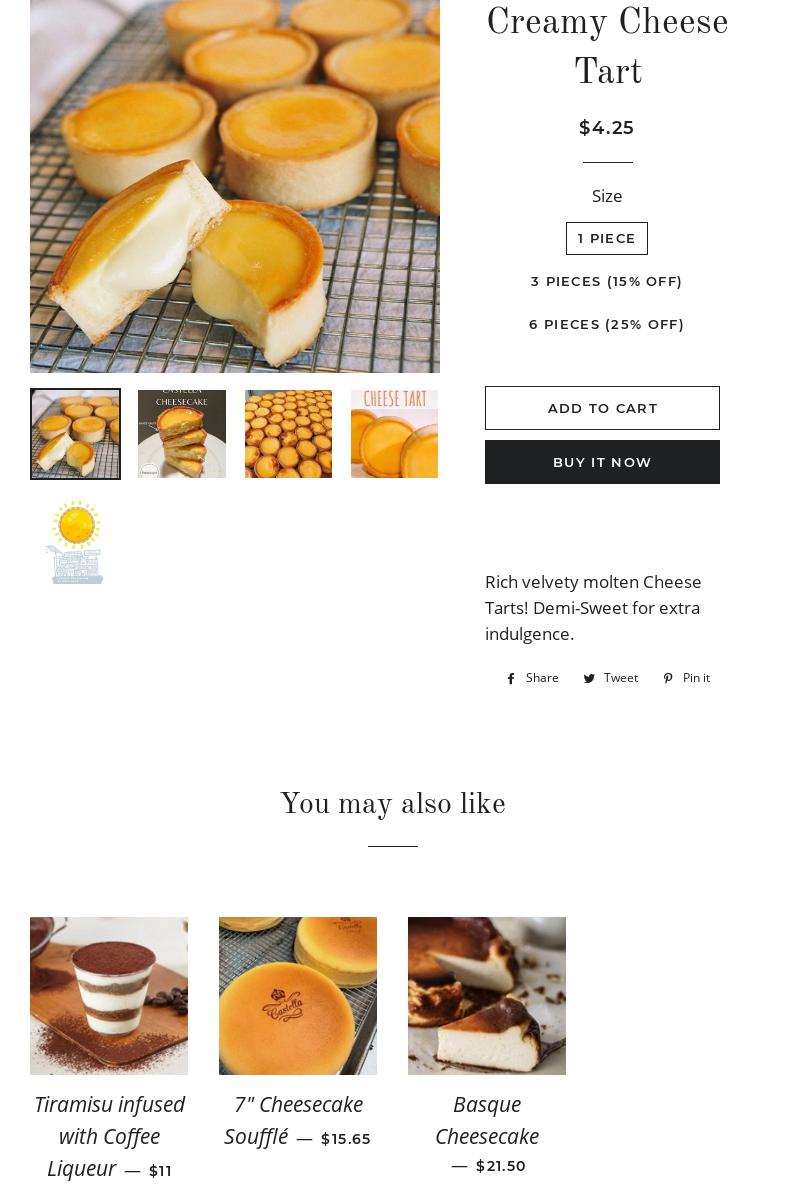Click the Twitter Tweet icon

[590, 679]
